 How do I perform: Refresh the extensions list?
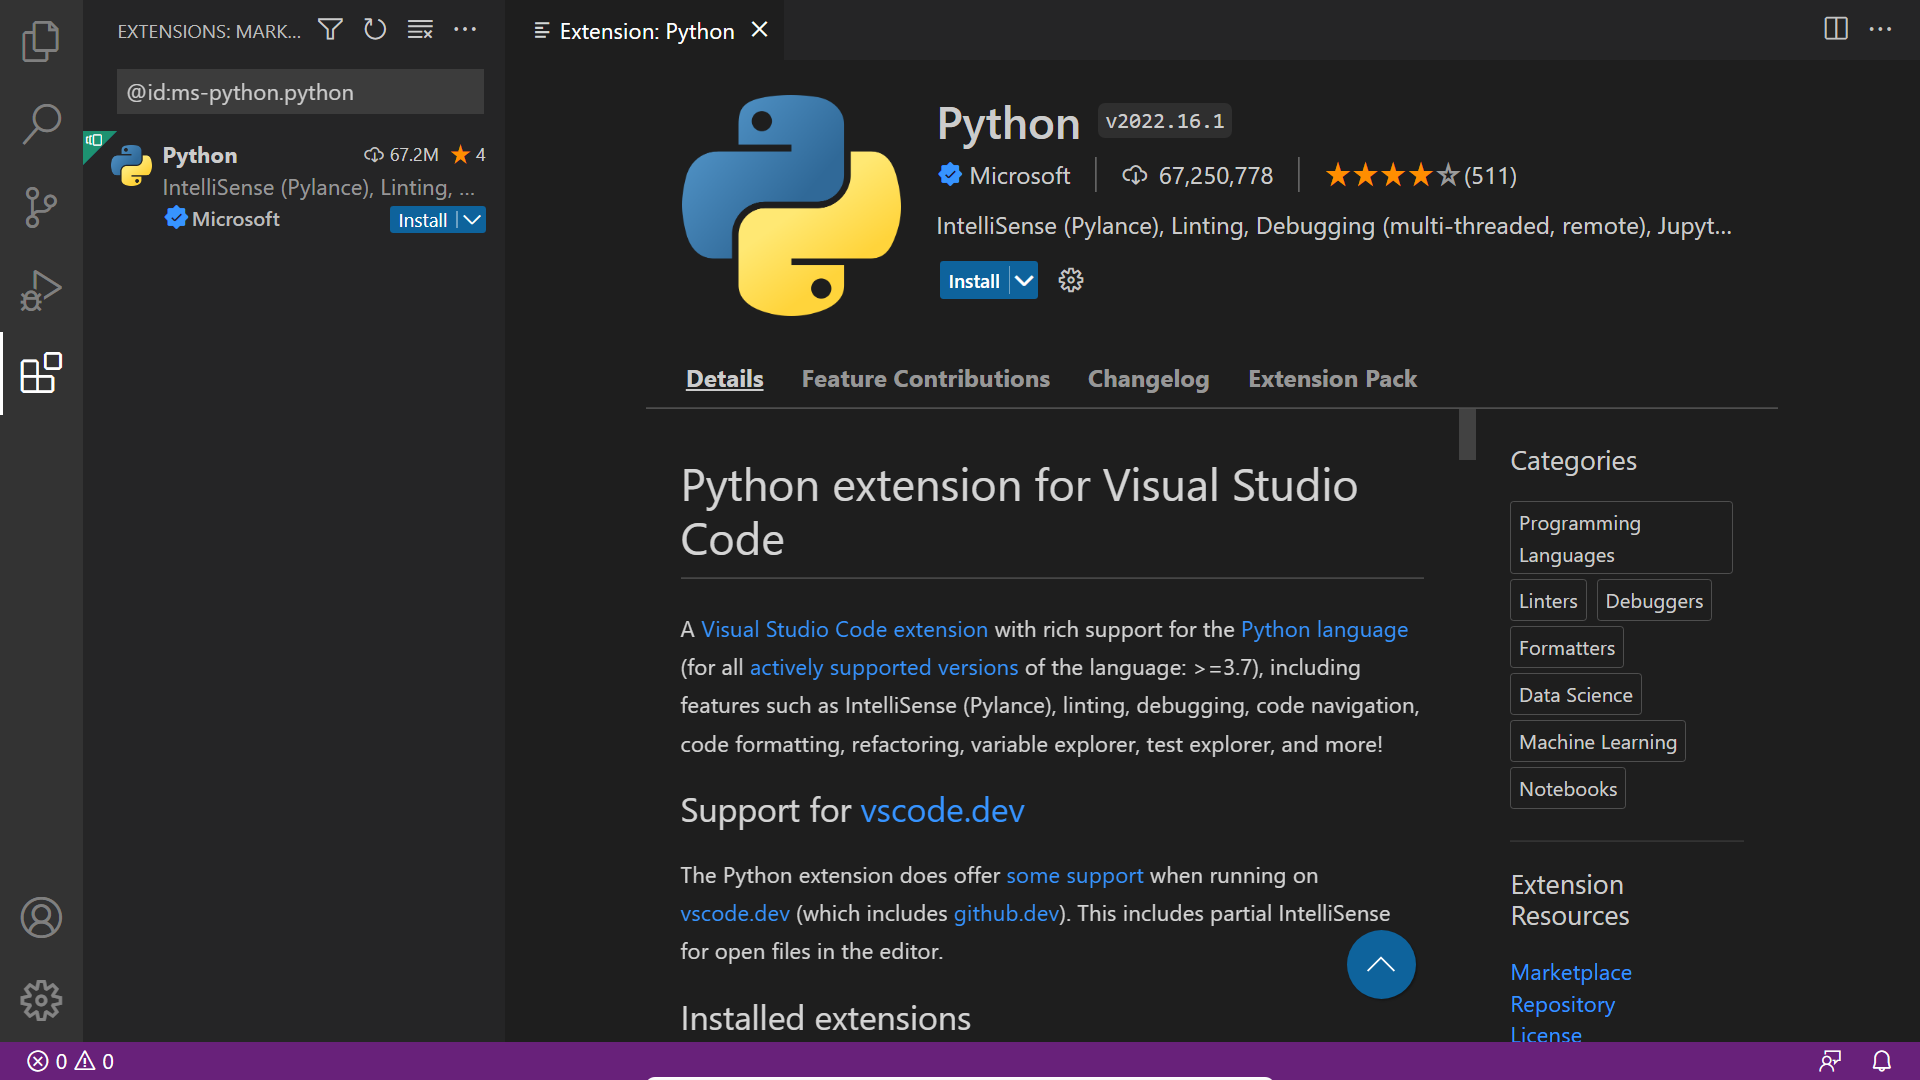(375, 30)
